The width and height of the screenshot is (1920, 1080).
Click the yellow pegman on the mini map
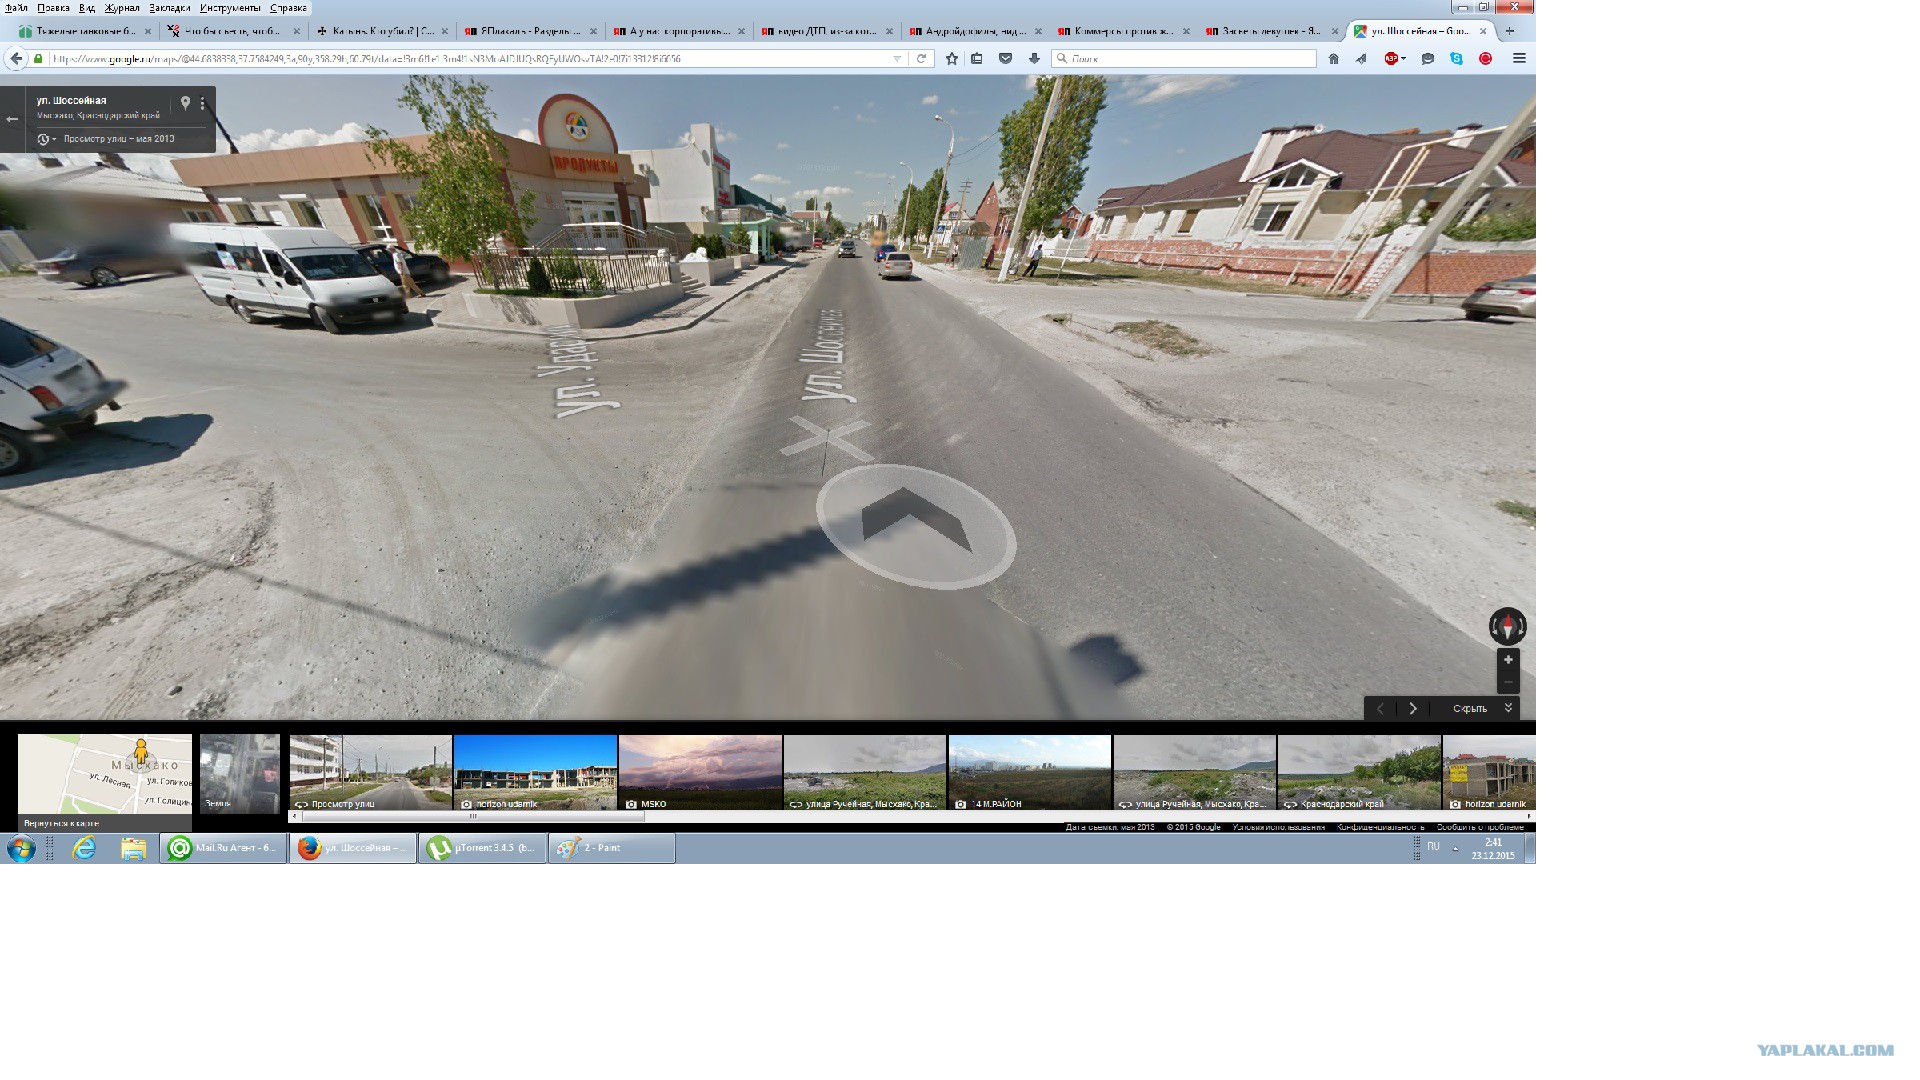point(141,750)
